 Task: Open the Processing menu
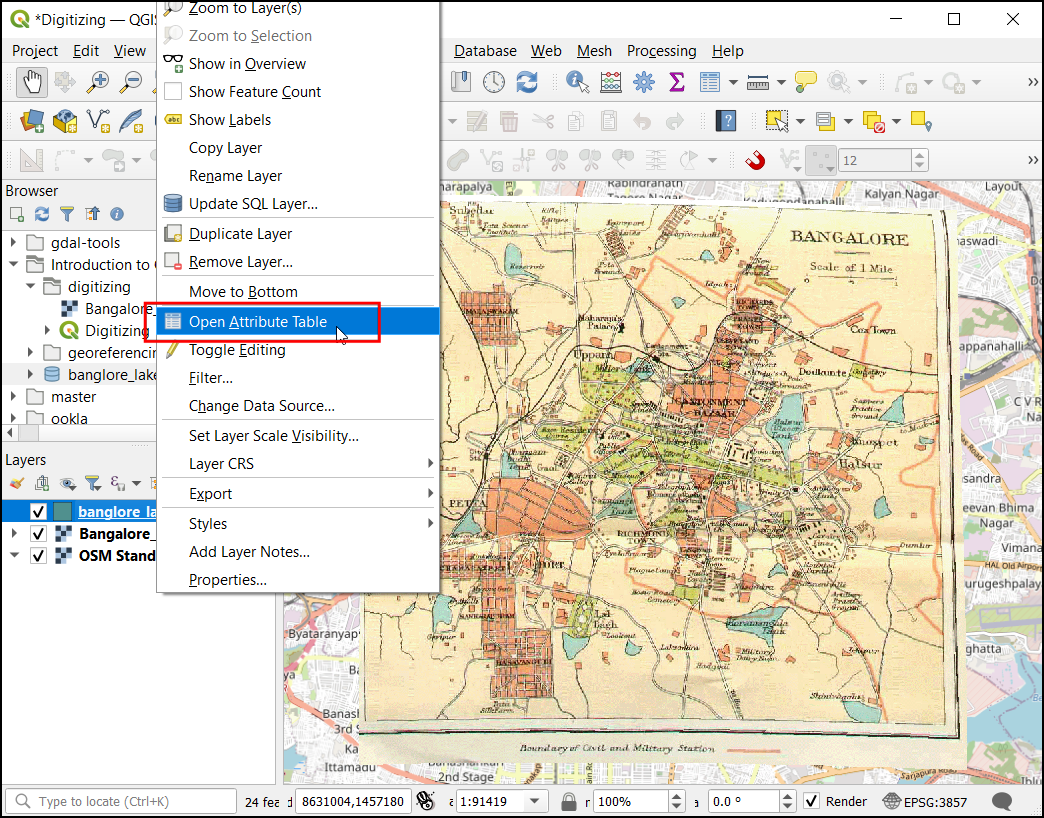661,51
